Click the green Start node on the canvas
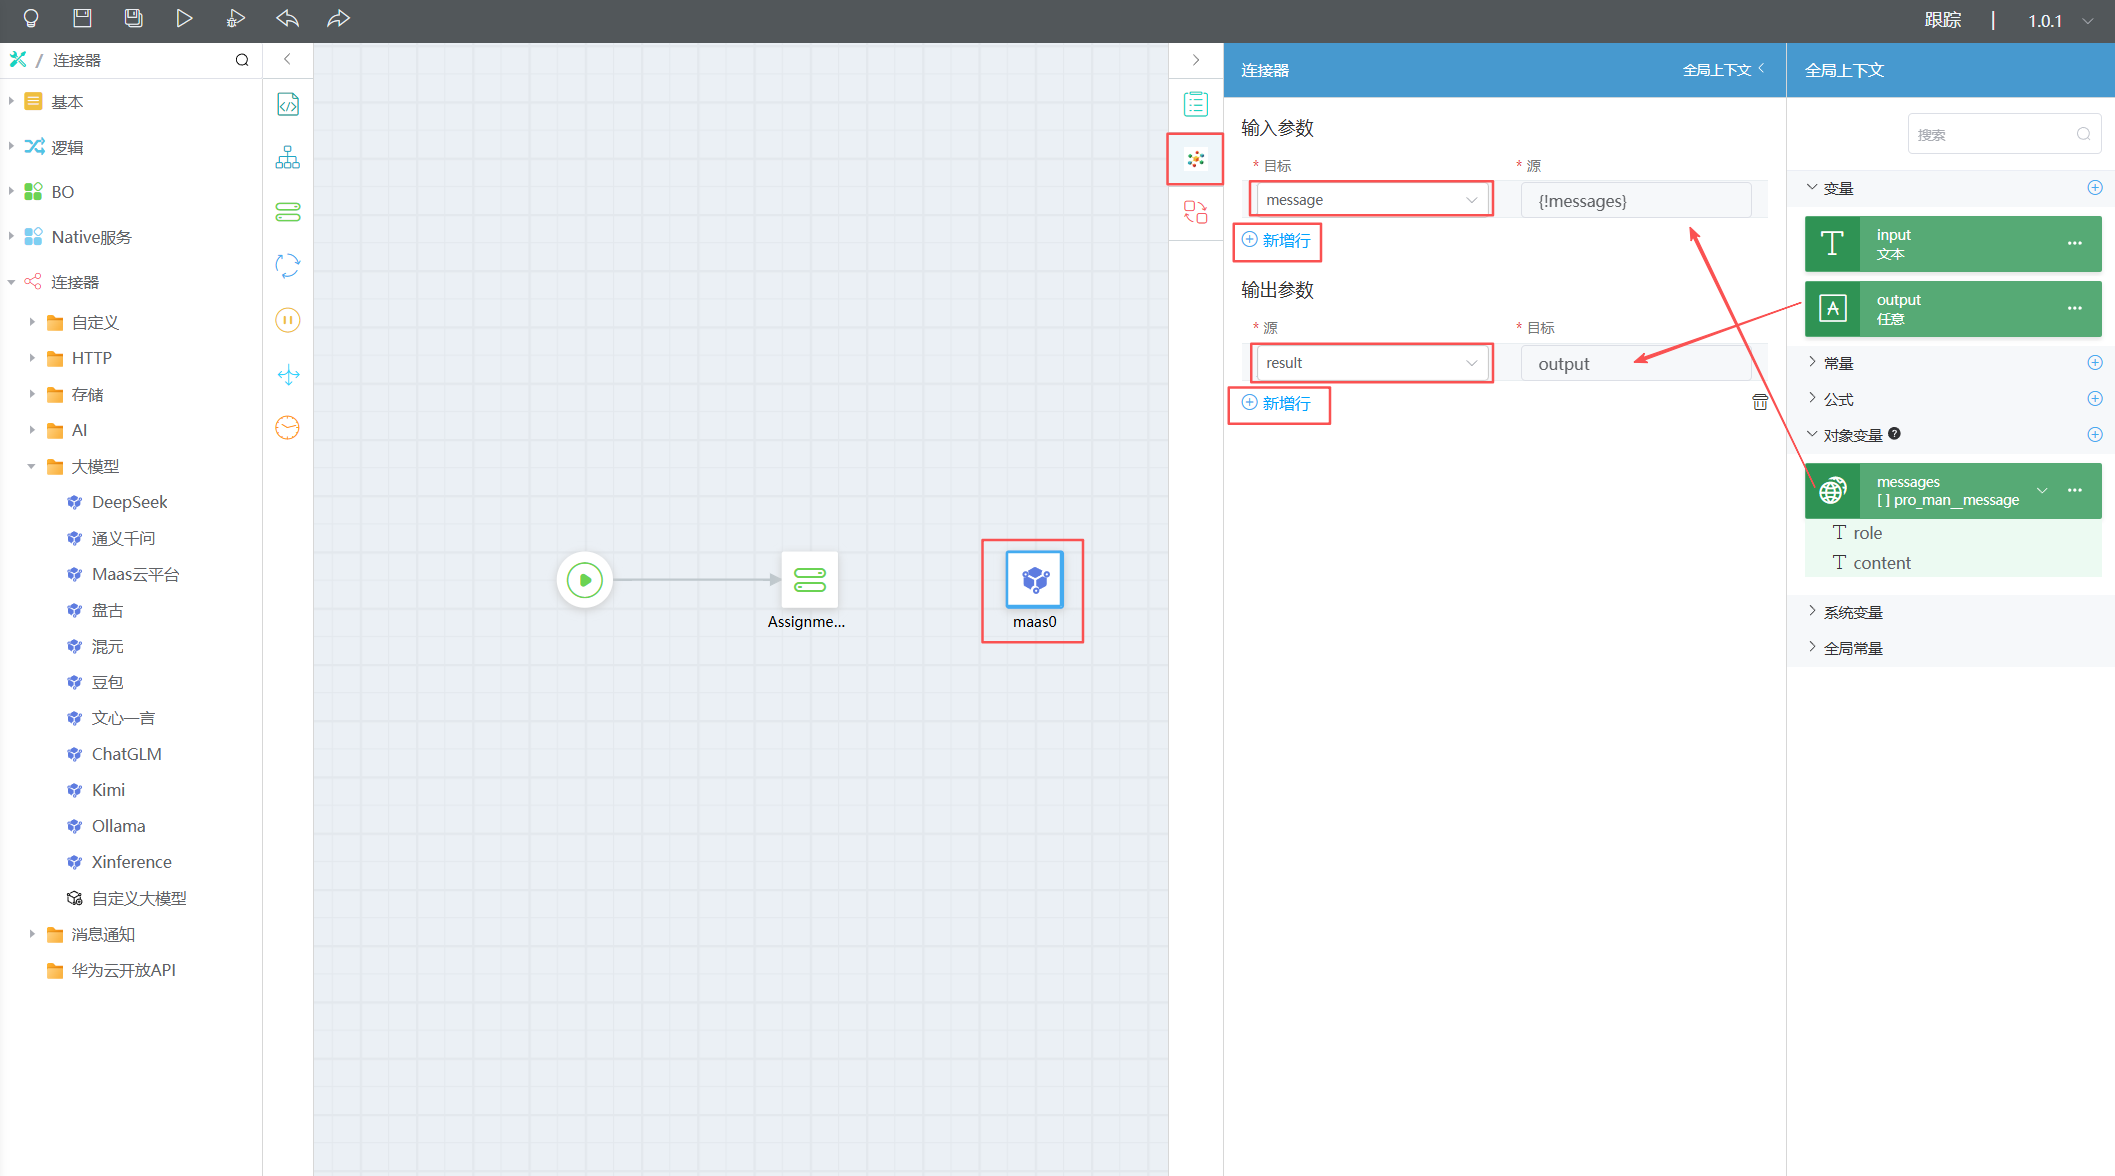The width and height of the screenshot is (2115, 1176). [585, 580]
